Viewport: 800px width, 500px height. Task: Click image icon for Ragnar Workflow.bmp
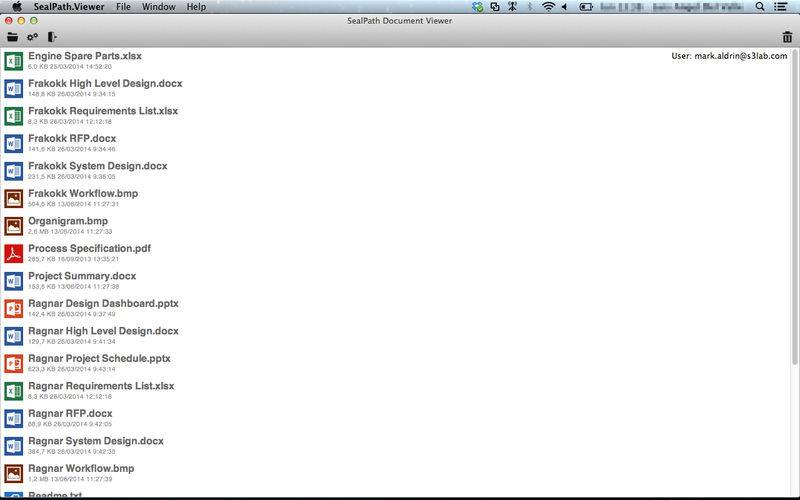click(14, 473)
